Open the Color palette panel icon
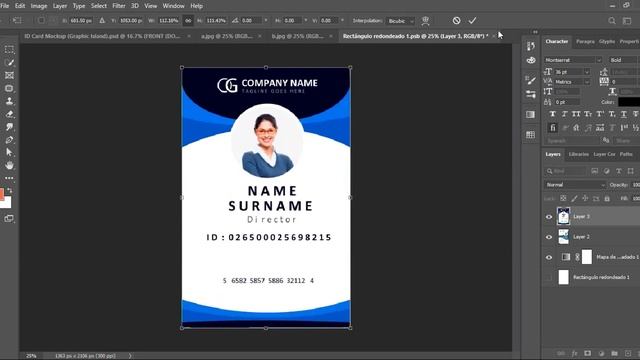Image resolution: width=640 pixels, height=360 pixels. [531, 60]
